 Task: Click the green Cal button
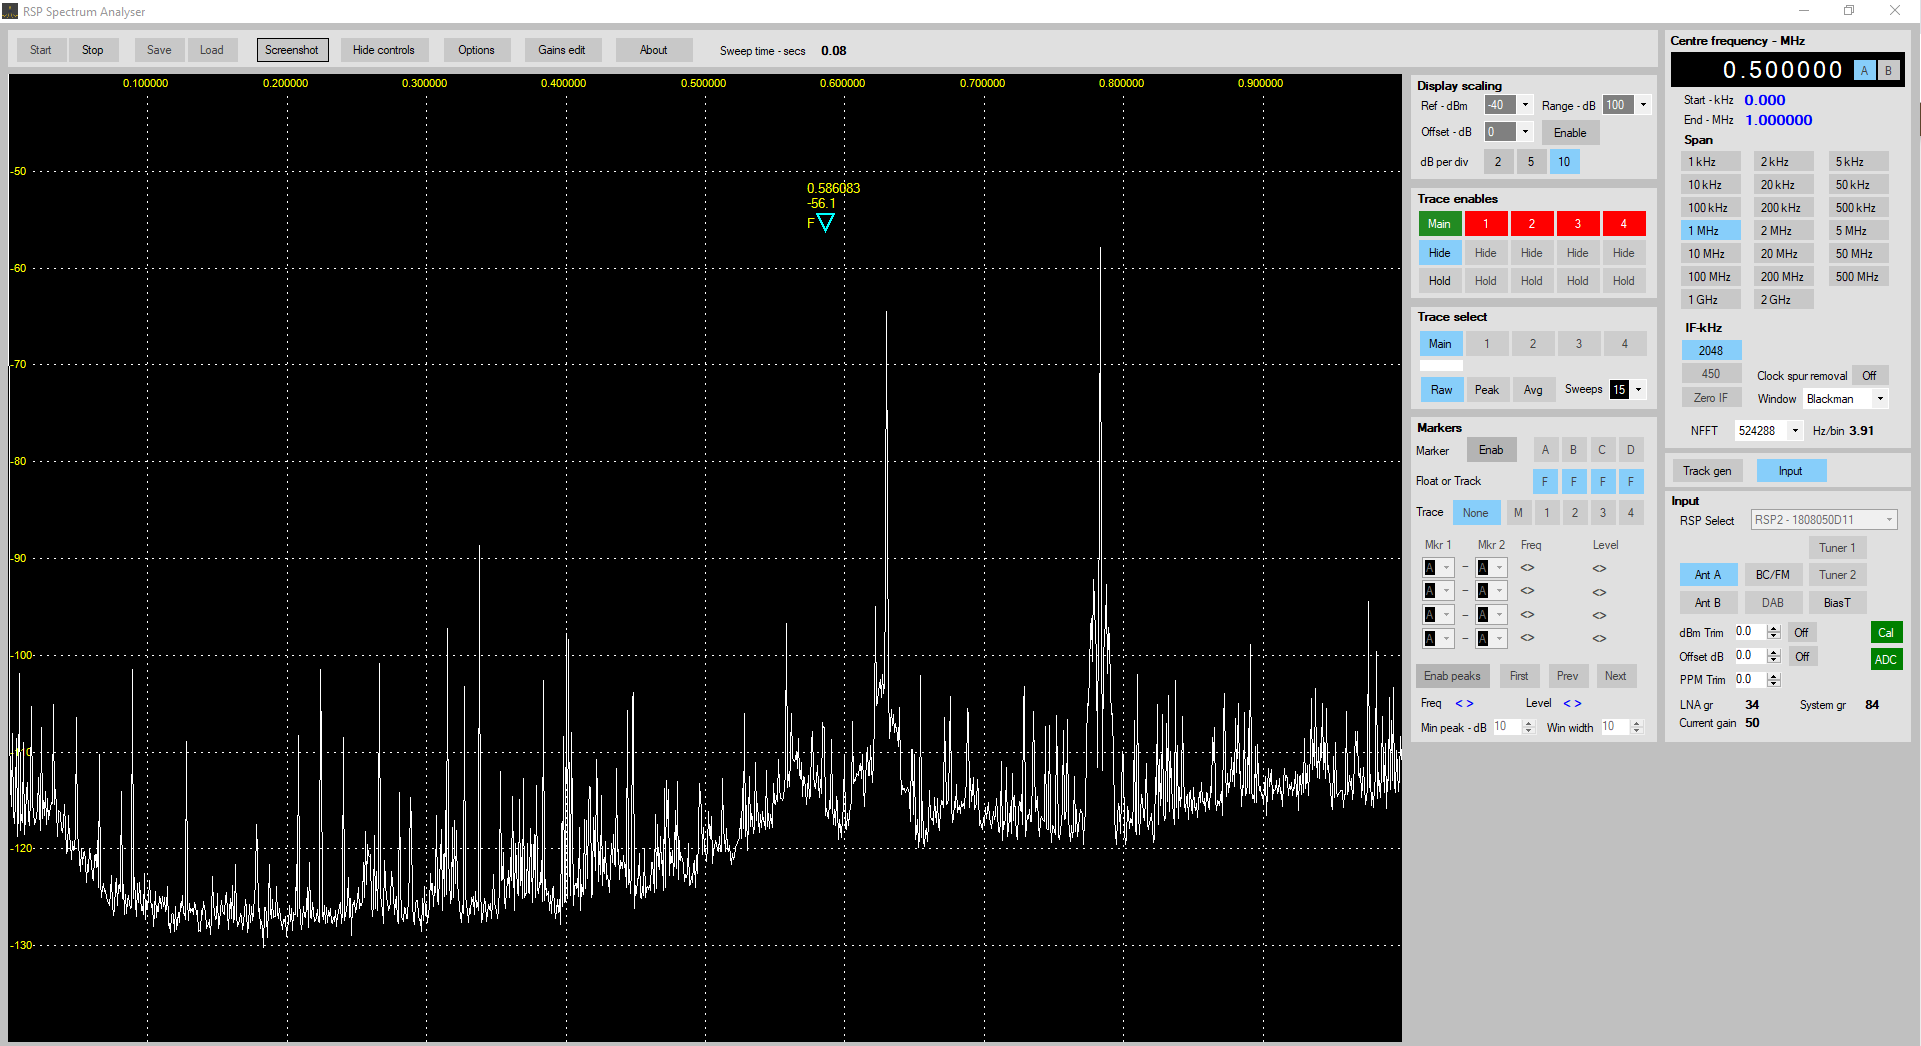coord(1886,632)
